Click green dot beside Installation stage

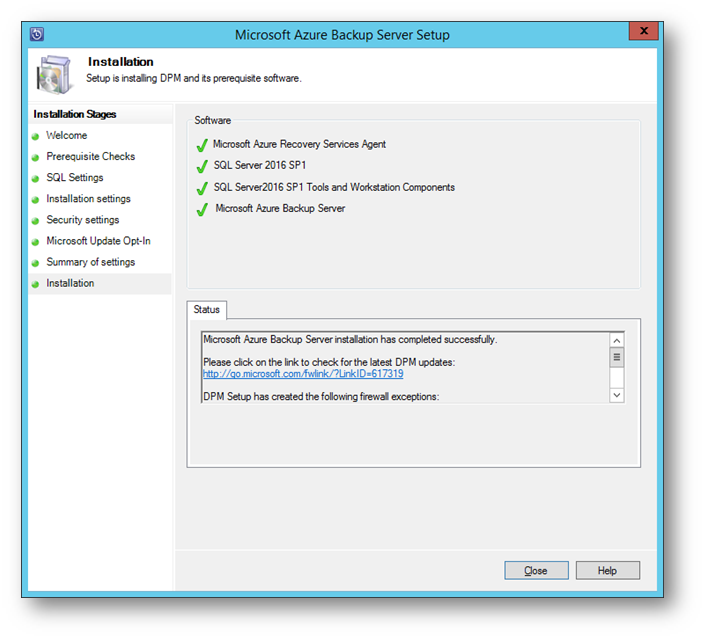pyautogui.click(x=36, y=285)
